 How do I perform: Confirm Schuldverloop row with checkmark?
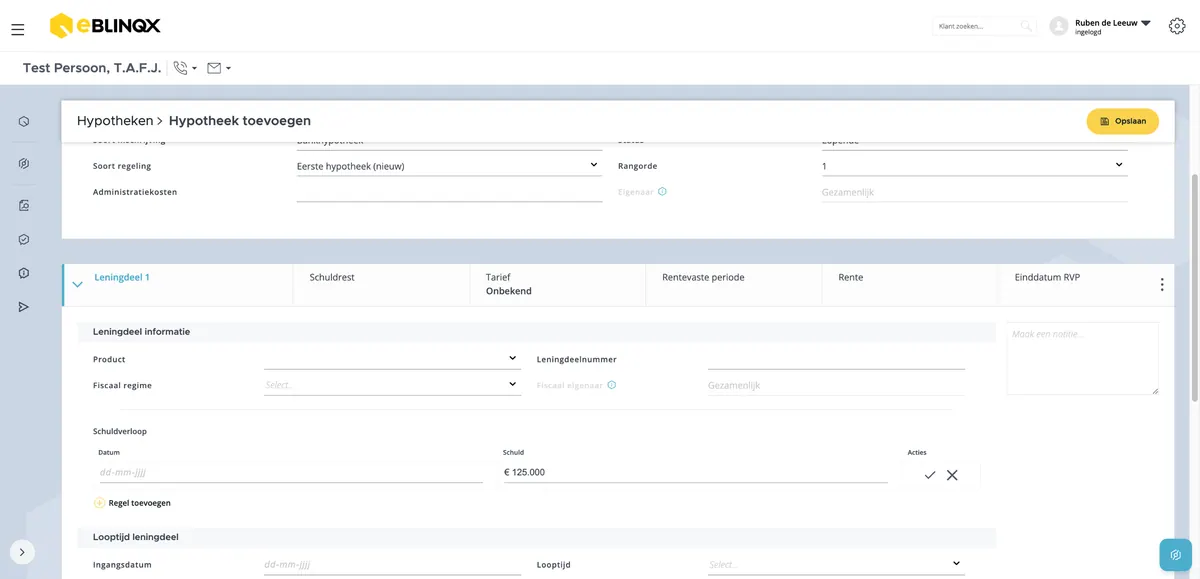930,475
